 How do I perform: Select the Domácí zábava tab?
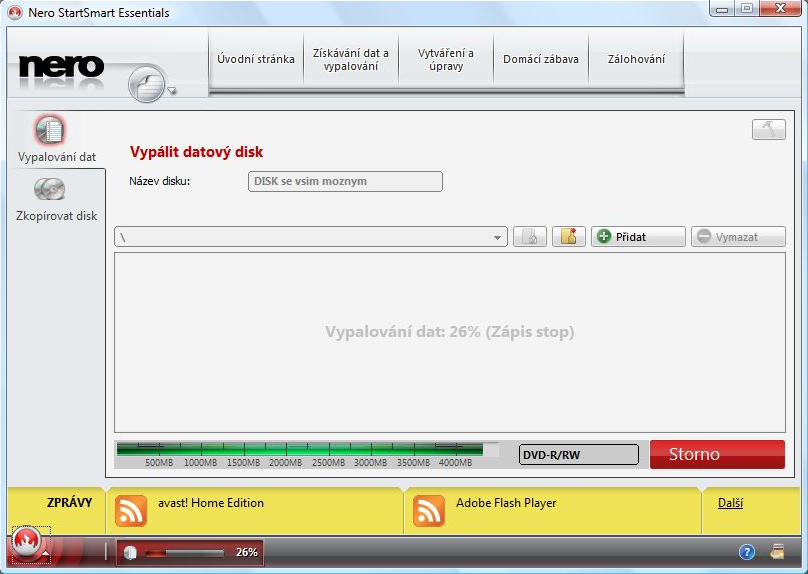coord(541,59)
